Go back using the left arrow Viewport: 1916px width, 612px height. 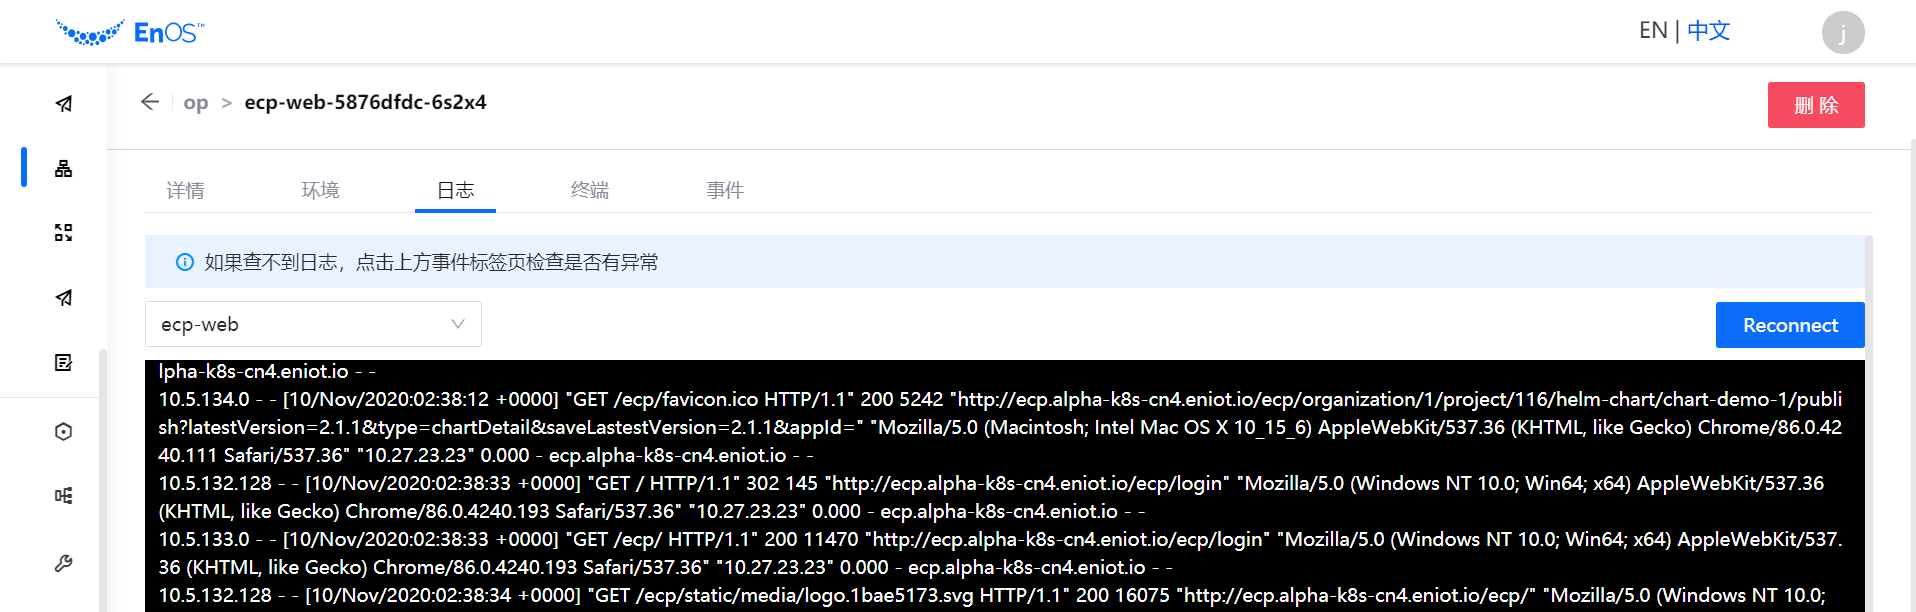[150, 102]
